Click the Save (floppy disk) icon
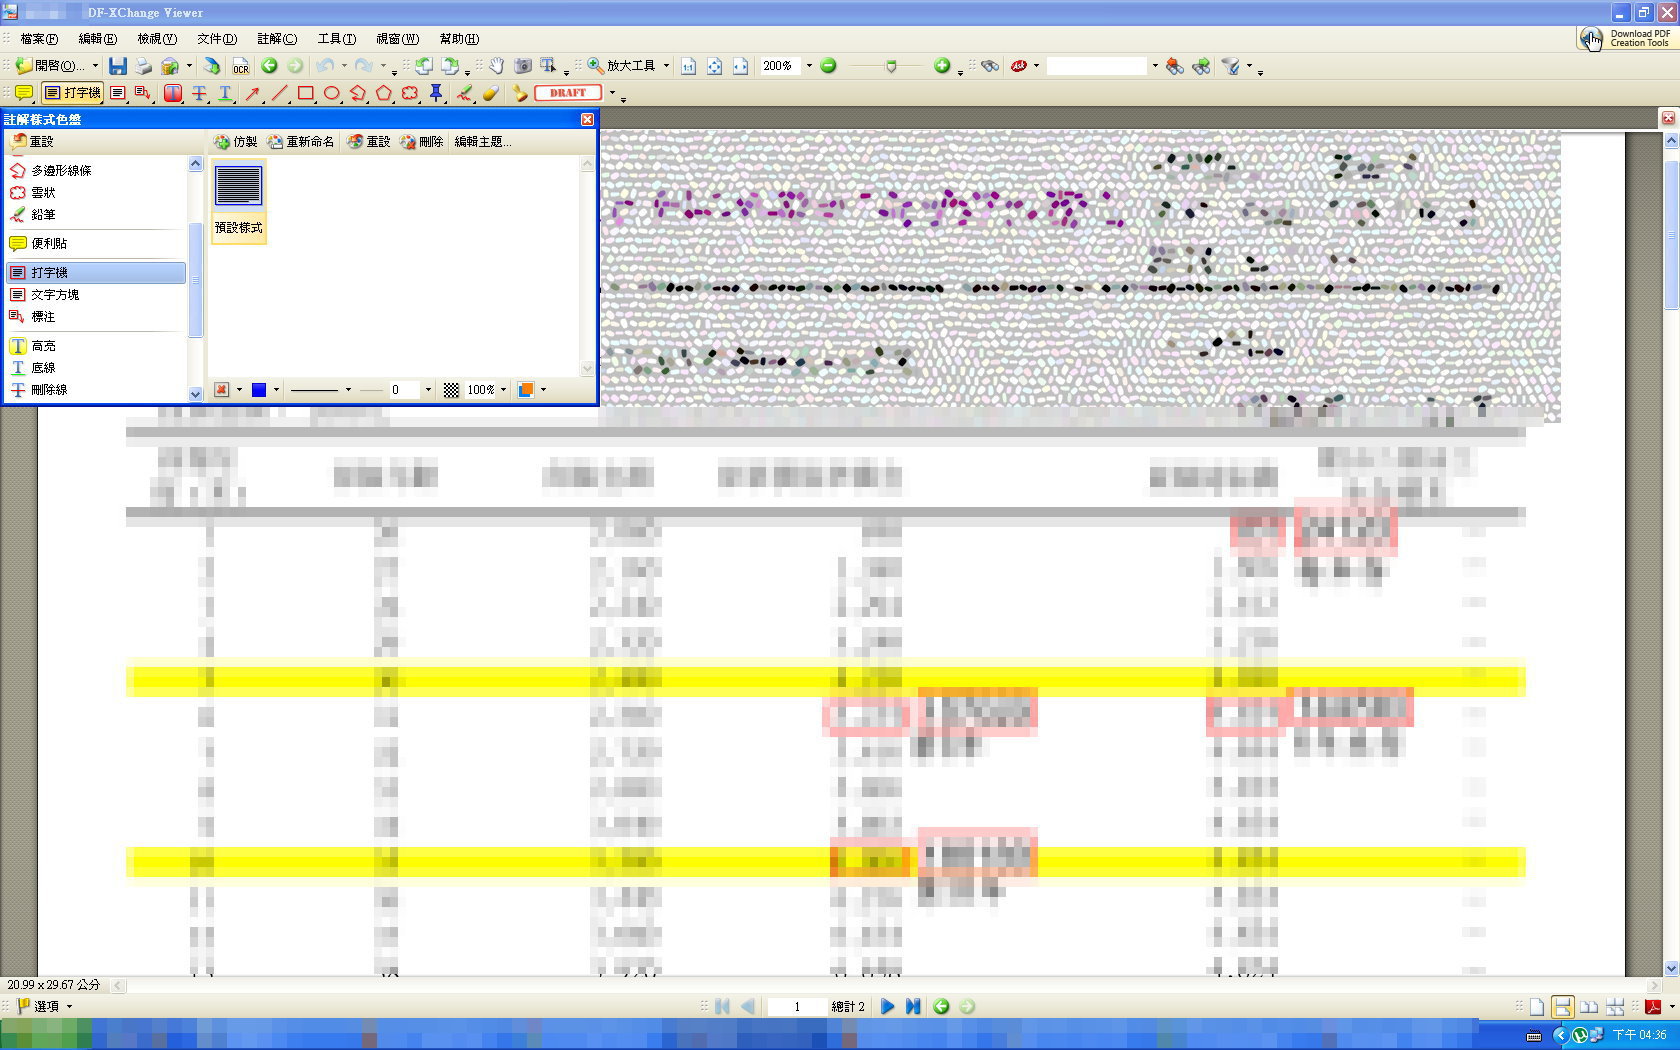 click(118, 66)
